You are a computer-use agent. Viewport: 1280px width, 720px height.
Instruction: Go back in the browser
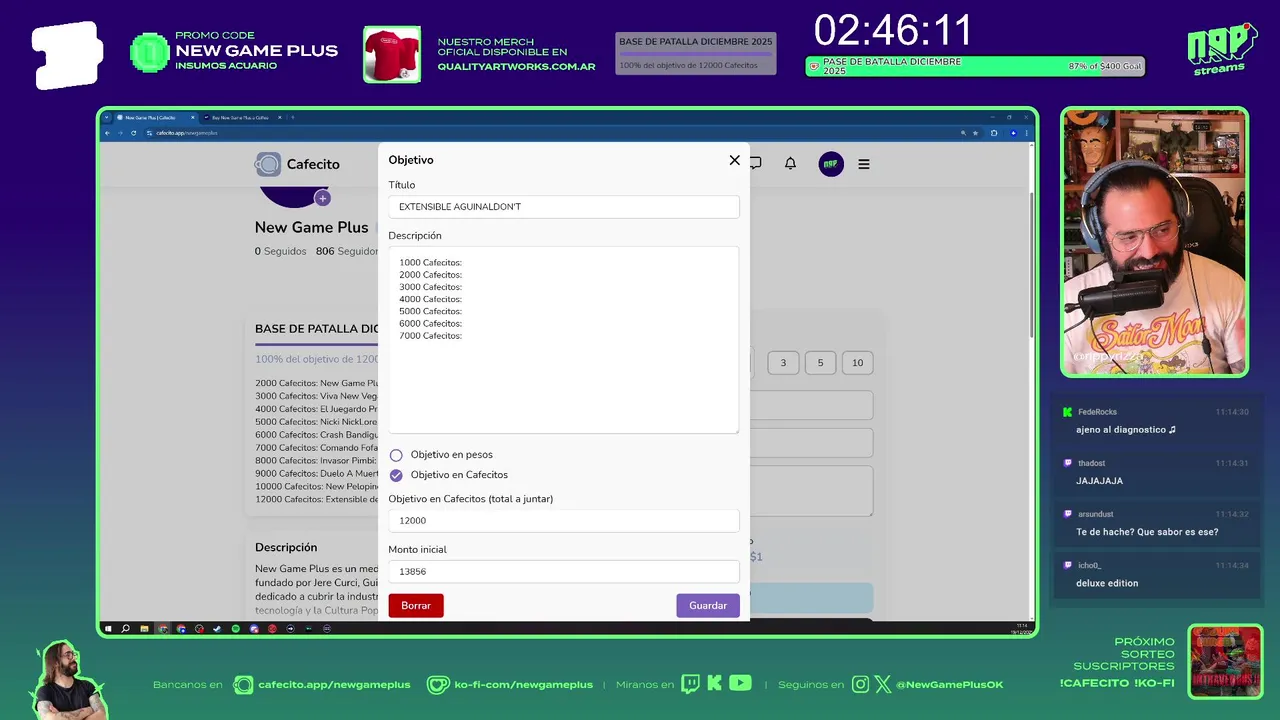(107, 133)
